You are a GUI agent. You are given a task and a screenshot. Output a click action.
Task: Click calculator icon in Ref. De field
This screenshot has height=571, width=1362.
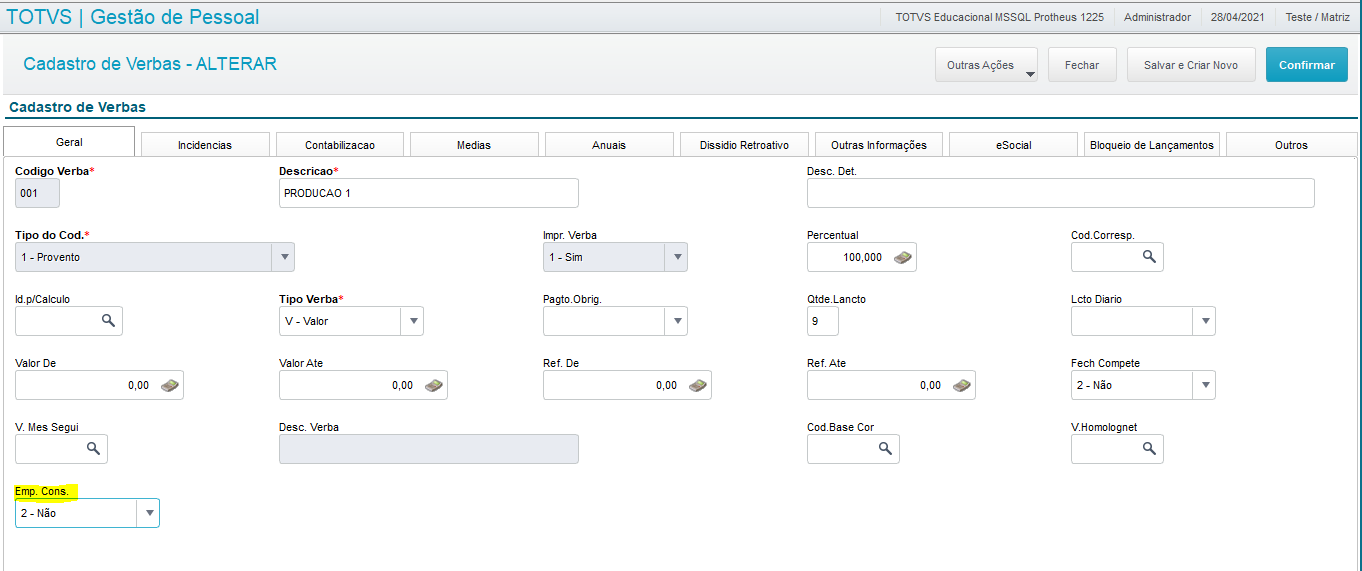click(x=698, y=385)
